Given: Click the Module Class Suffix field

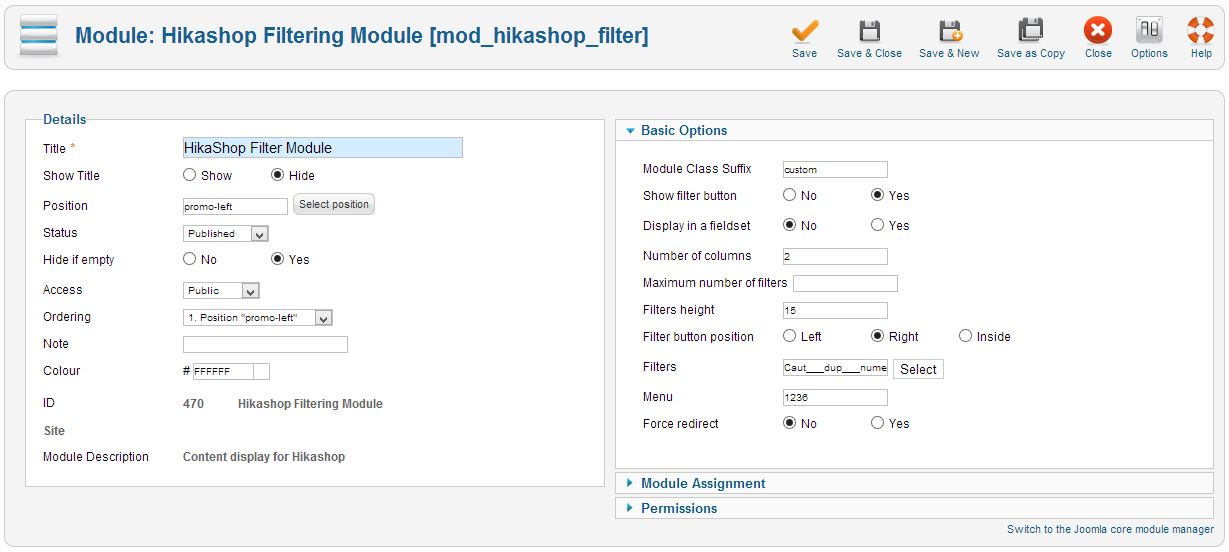Looking at the screenshot, I should tap(835, 170).
